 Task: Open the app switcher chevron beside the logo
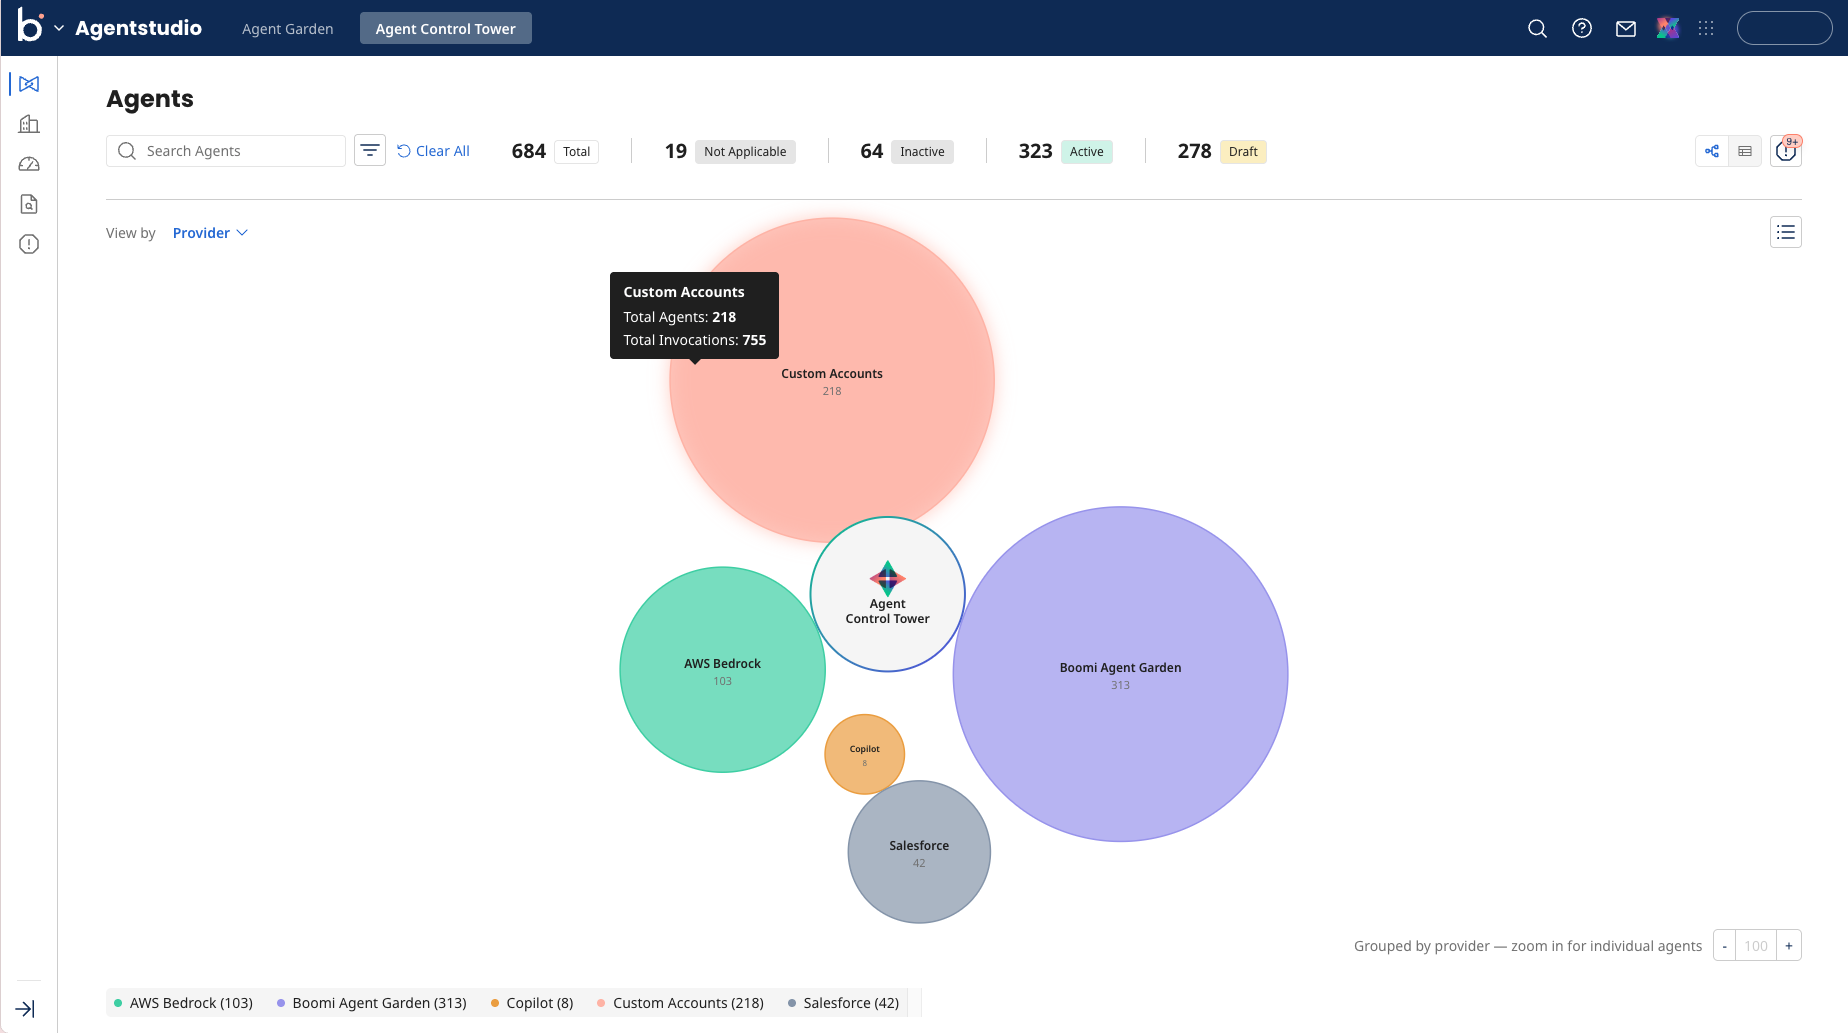coord(59,28)
